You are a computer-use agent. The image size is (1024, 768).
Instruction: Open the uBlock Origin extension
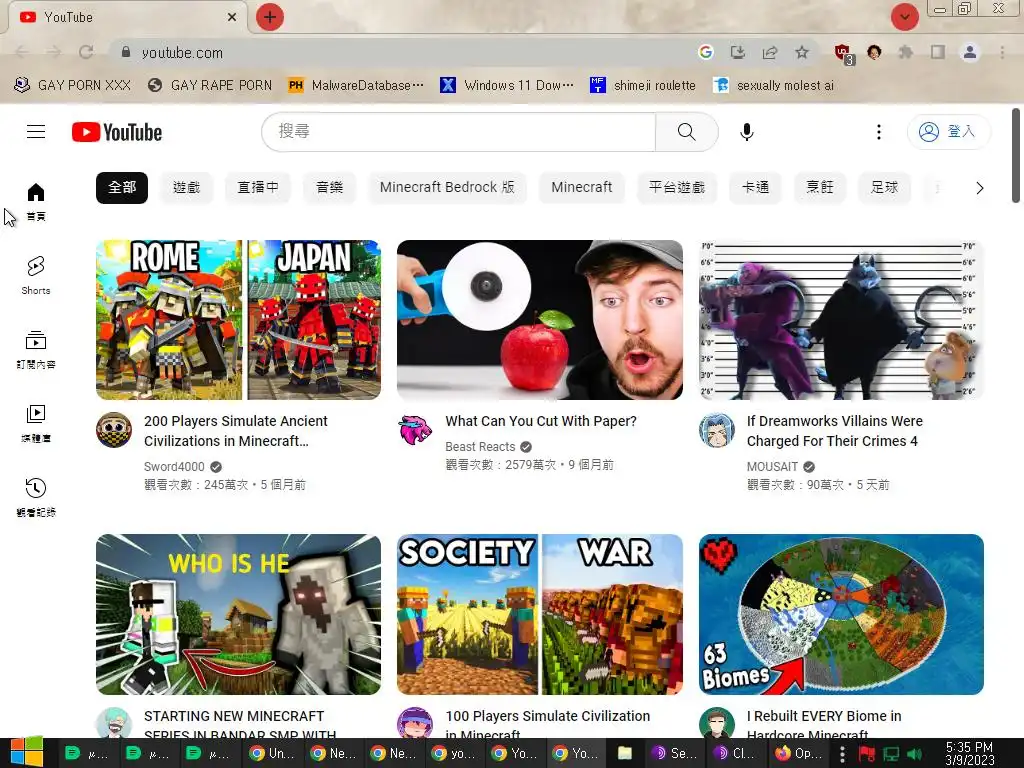pyautogui.click(x=843, y=53)
